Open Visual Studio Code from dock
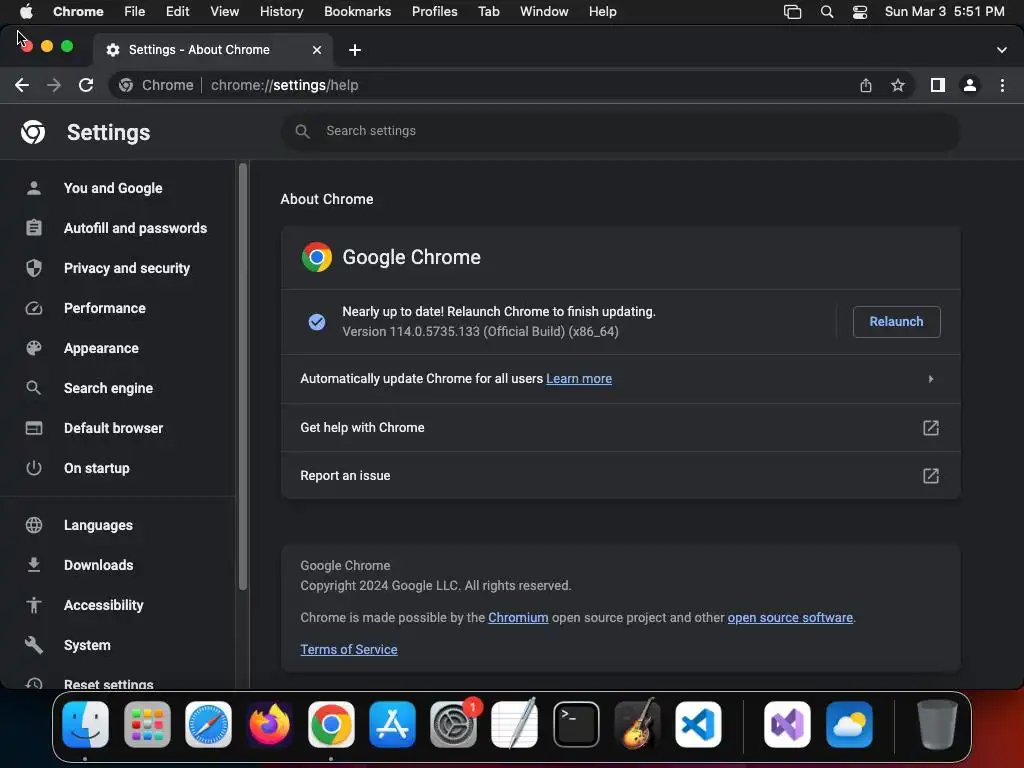 pyautogui.click(x=698, y=724)
